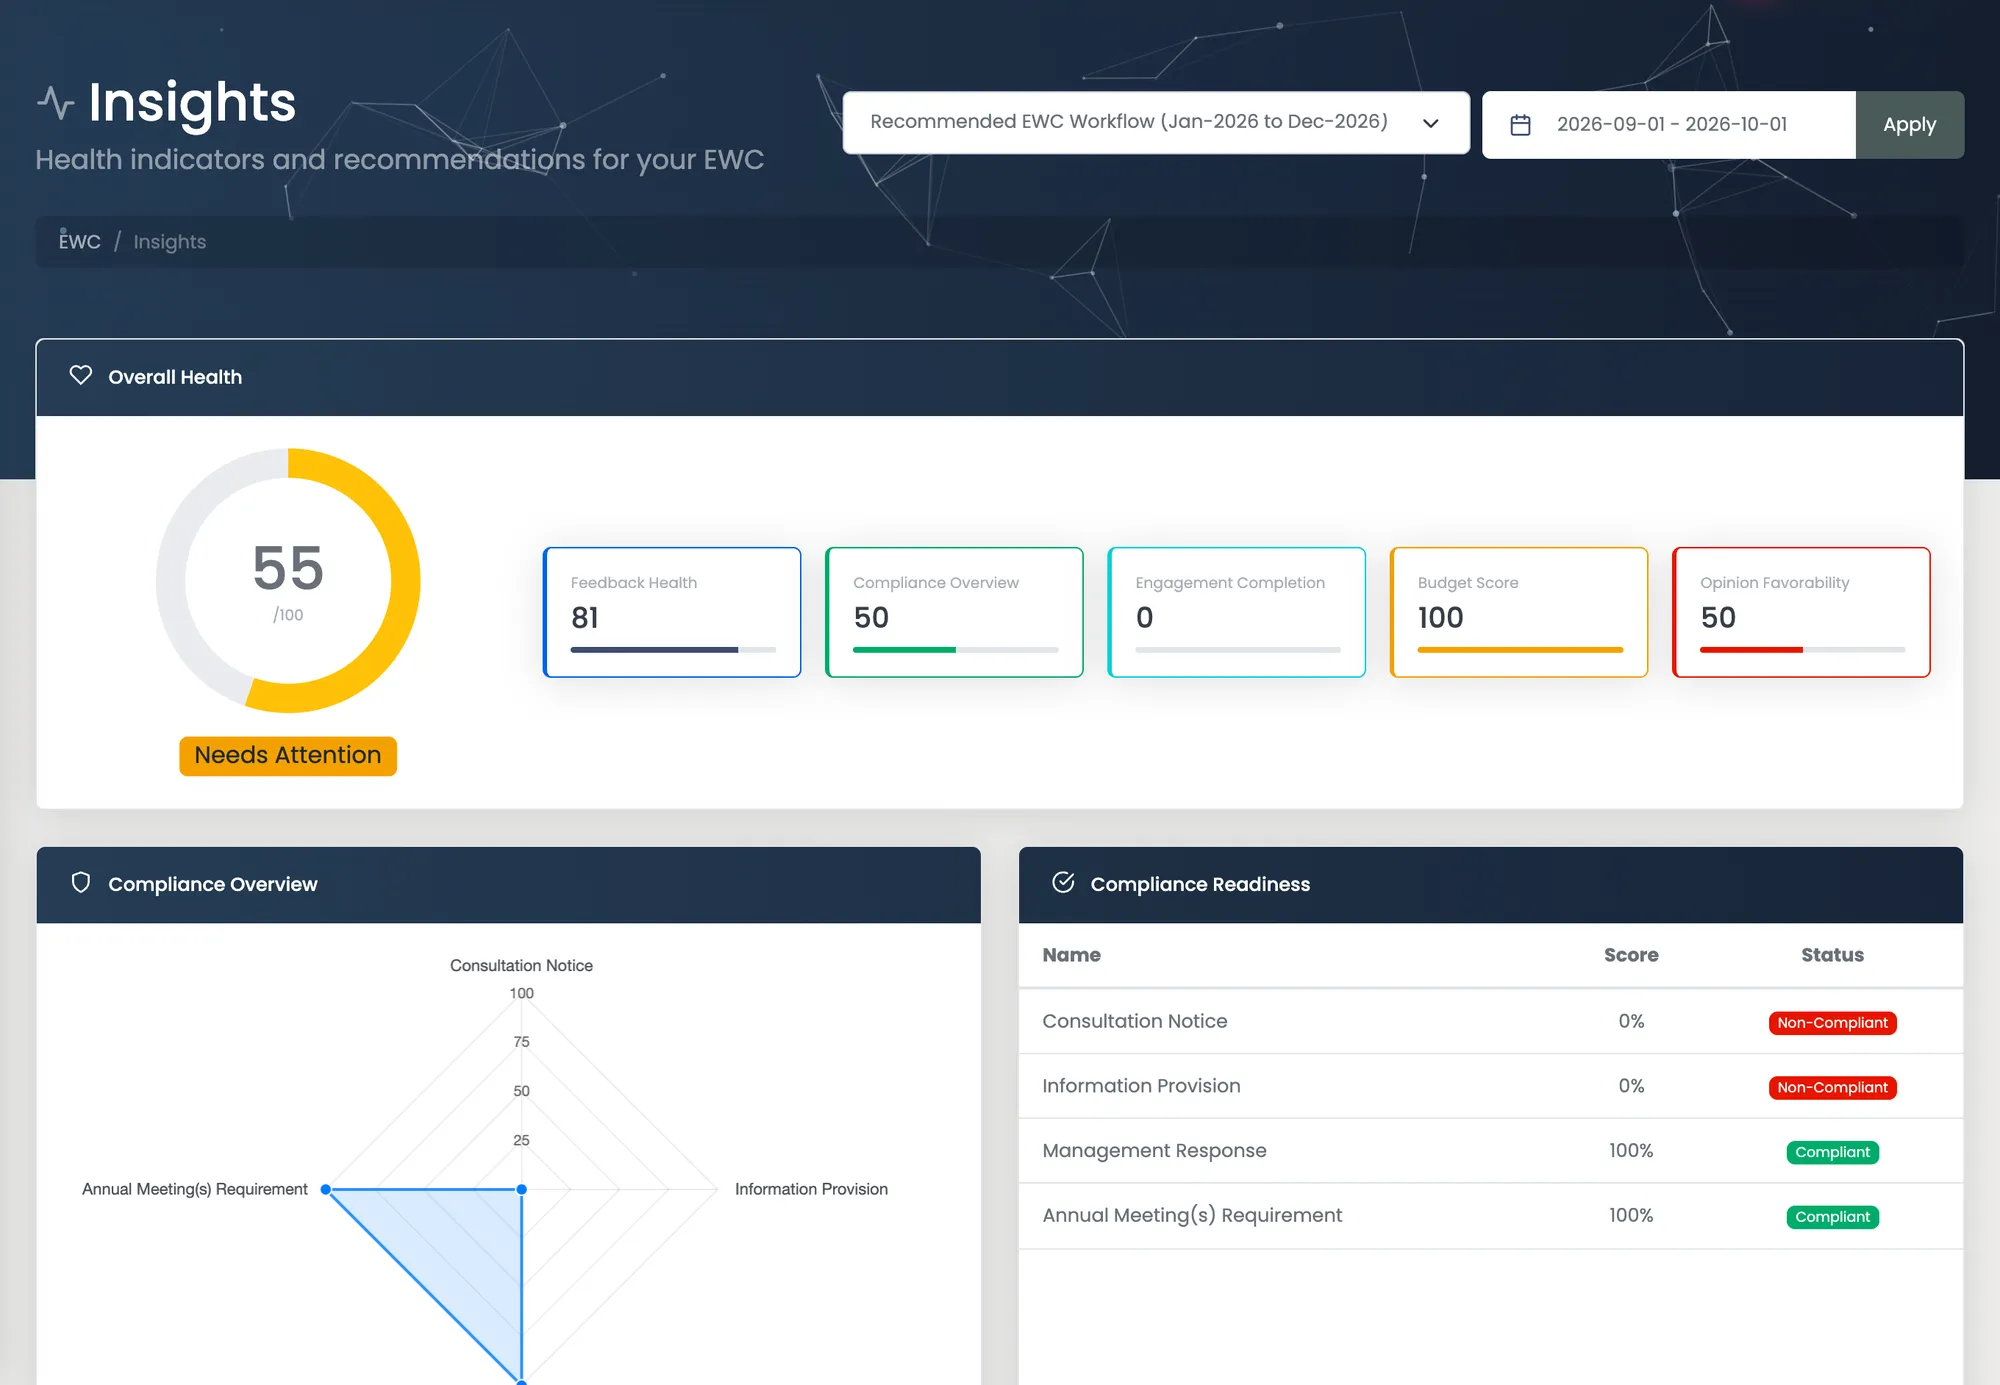The image size is (2000, 1385).
Task: Select the Feedback Health card
Action: tap(672, 612)
